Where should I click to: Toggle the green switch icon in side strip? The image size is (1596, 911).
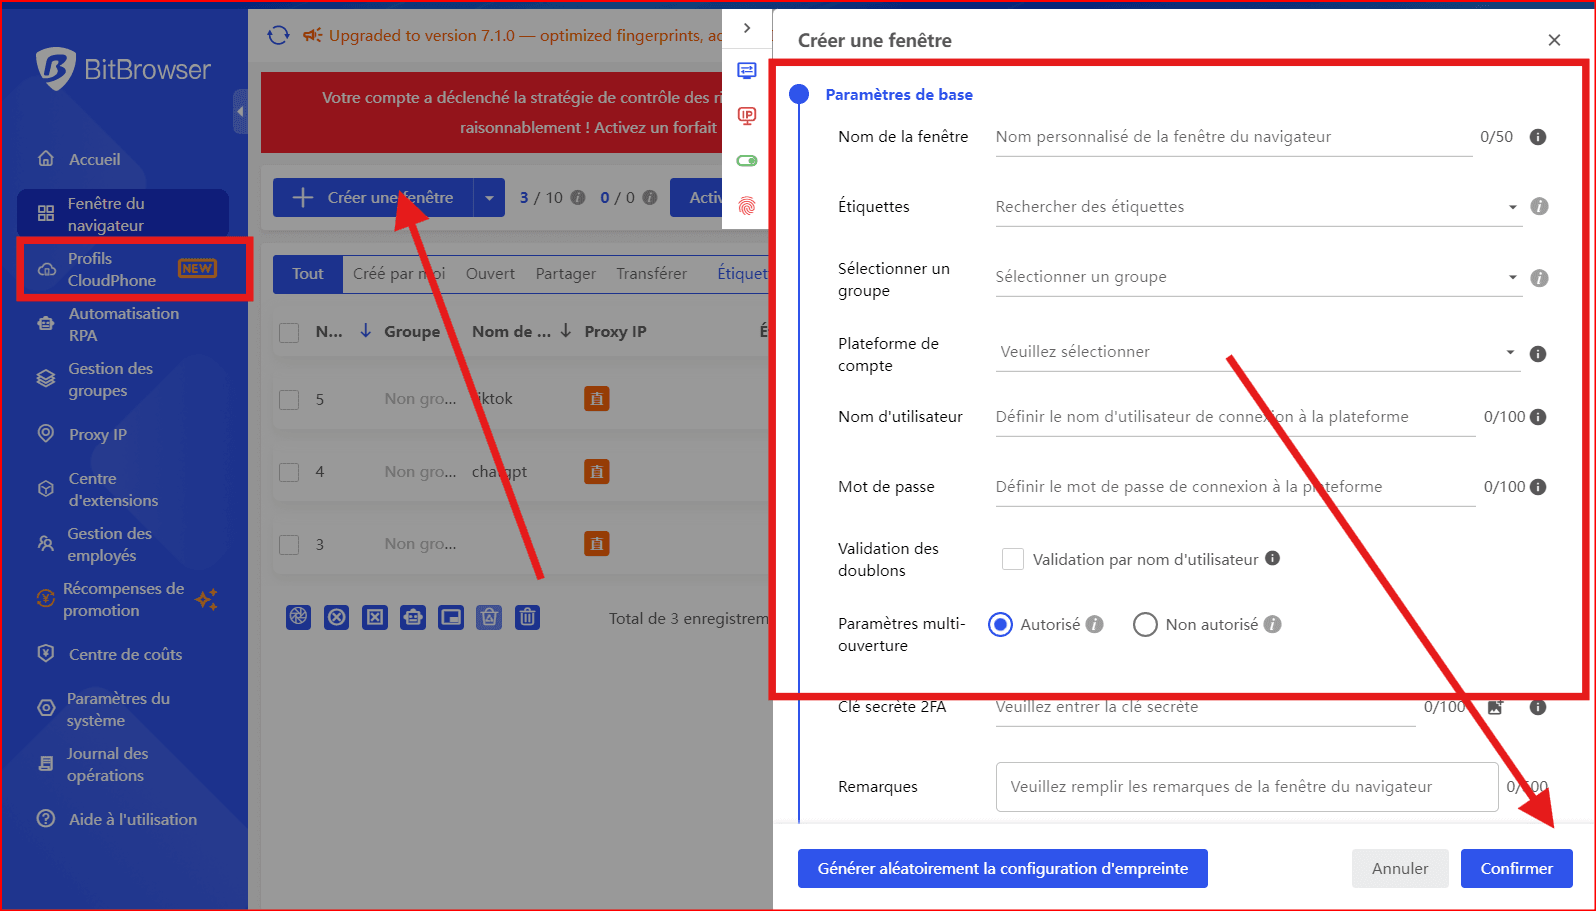click(x=747, y=161)
